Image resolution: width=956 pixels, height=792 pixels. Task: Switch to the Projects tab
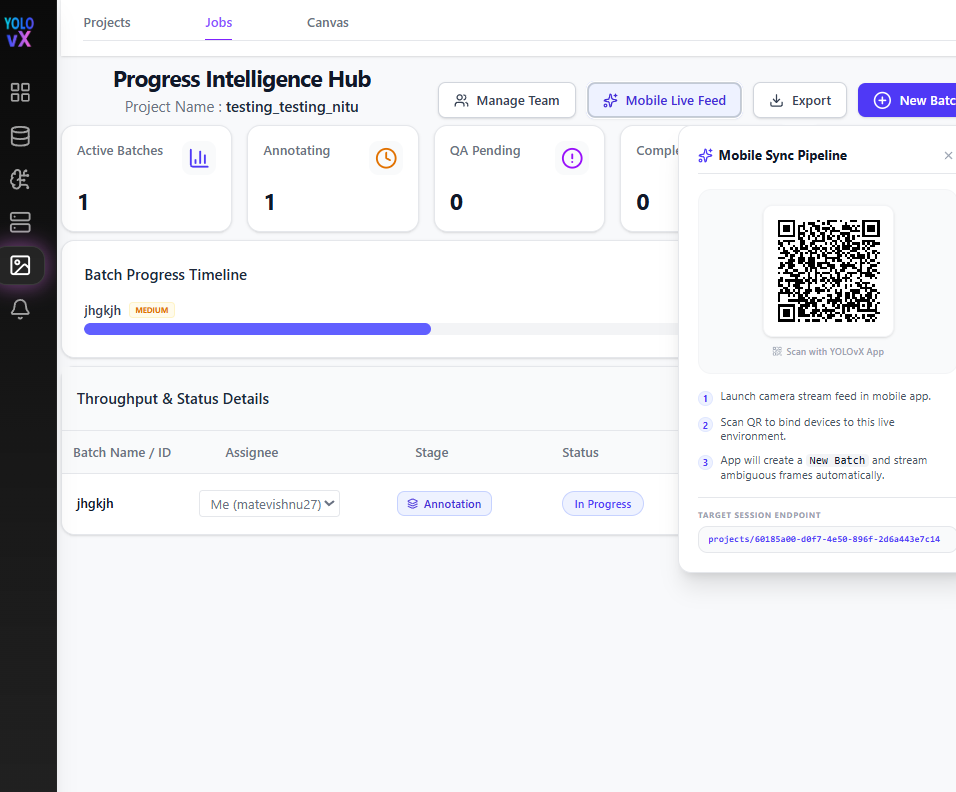click(107, 23)
